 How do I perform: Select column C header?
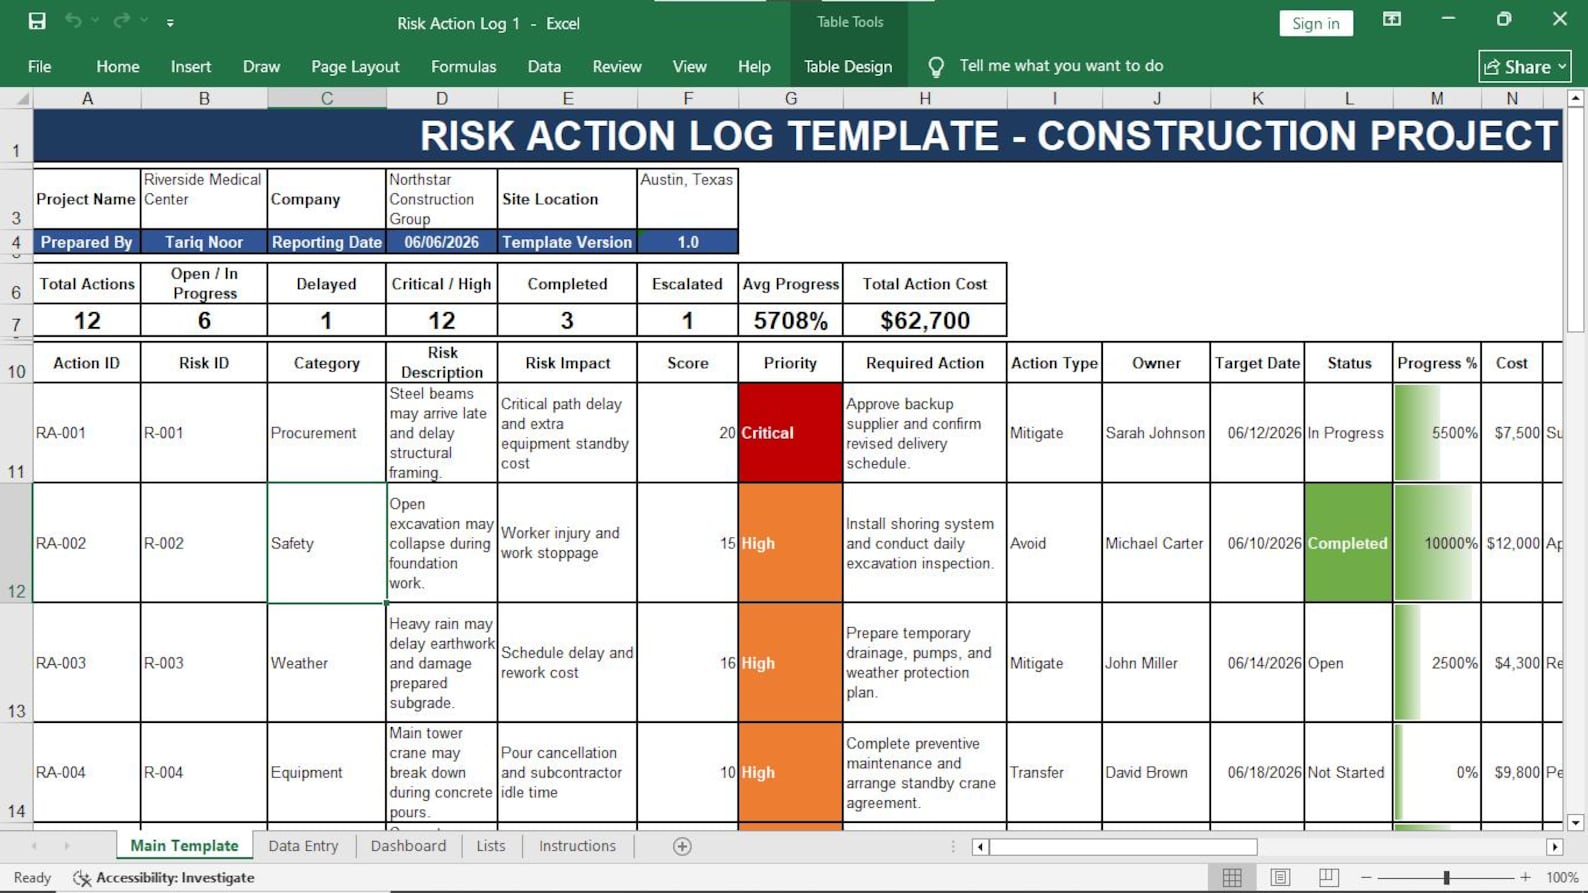[327, 98]
